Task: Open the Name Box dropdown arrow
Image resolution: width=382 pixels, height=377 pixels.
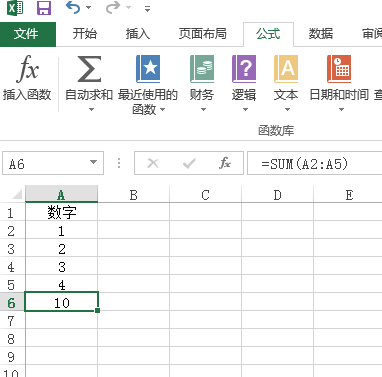Action: pos(93,163)
